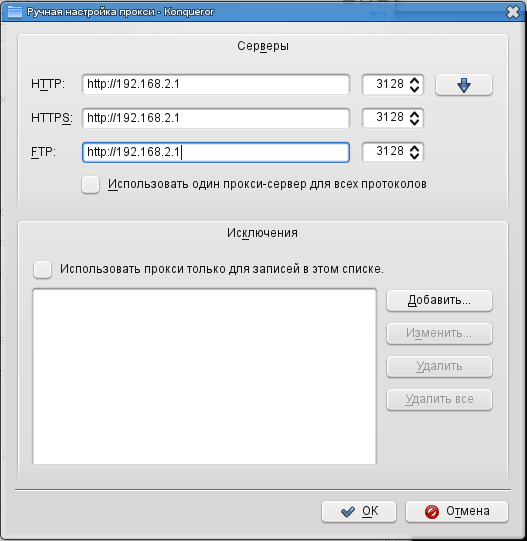Increase the HTTPS port value

pyautogui.click(x=414, y=114)
